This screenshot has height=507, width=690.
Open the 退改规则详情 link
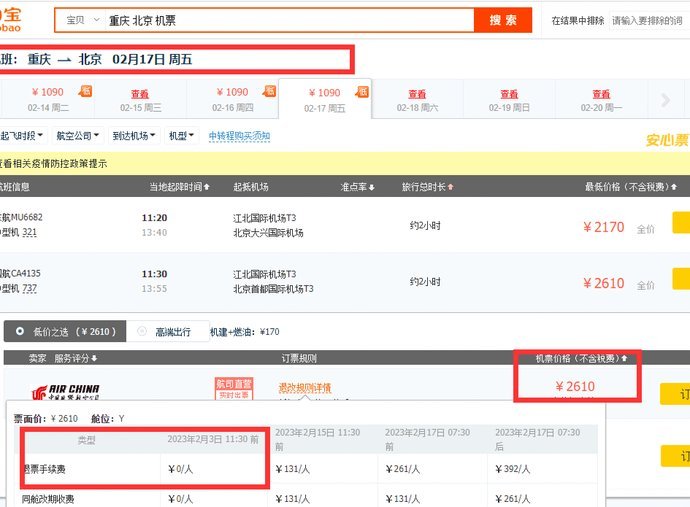[305, 388]
